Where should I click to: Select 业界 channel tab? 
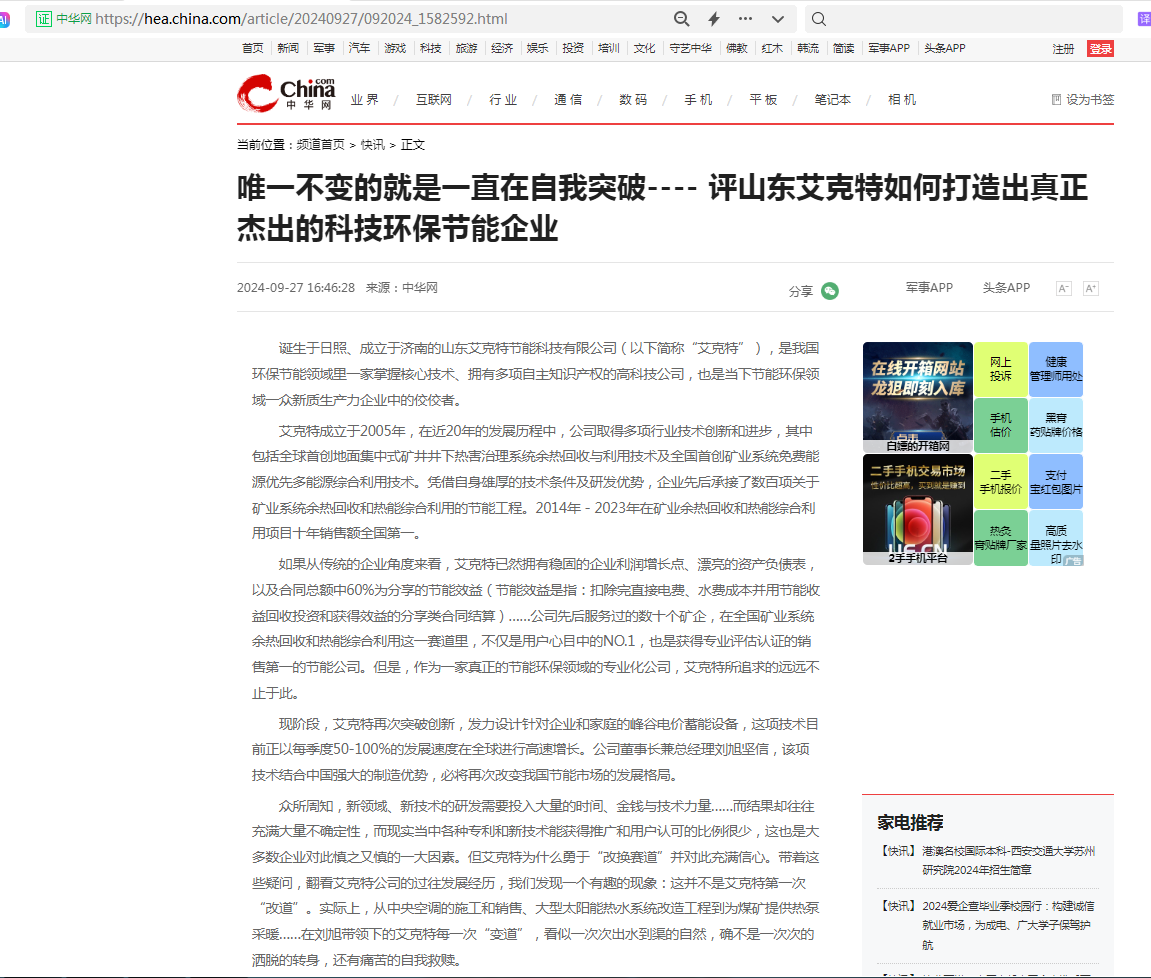click(365, 100)
